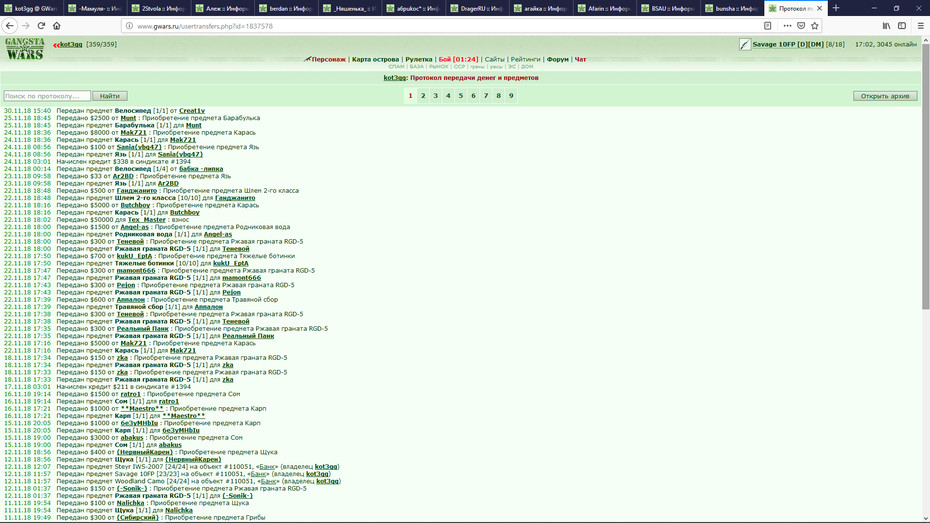930x523 pixels.
Task: Click the Открыть архив button
Action: 885,96
